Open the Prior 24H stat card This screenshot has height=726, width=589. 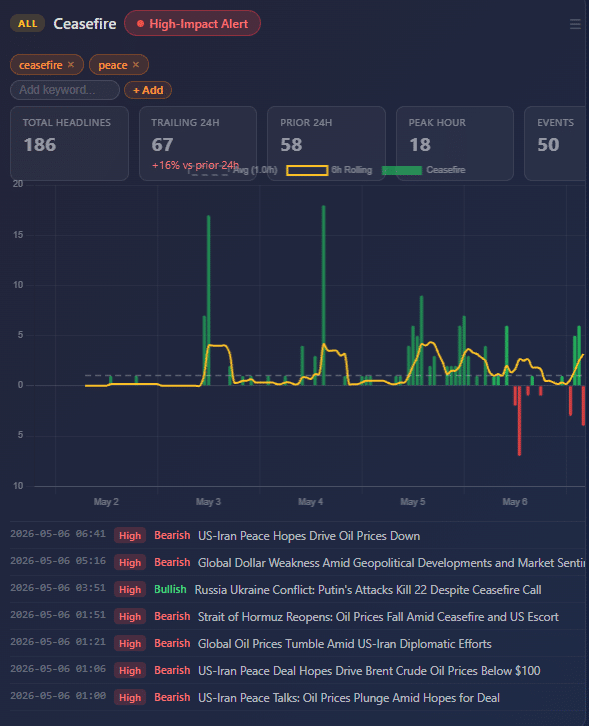click(x=326, y=143)
